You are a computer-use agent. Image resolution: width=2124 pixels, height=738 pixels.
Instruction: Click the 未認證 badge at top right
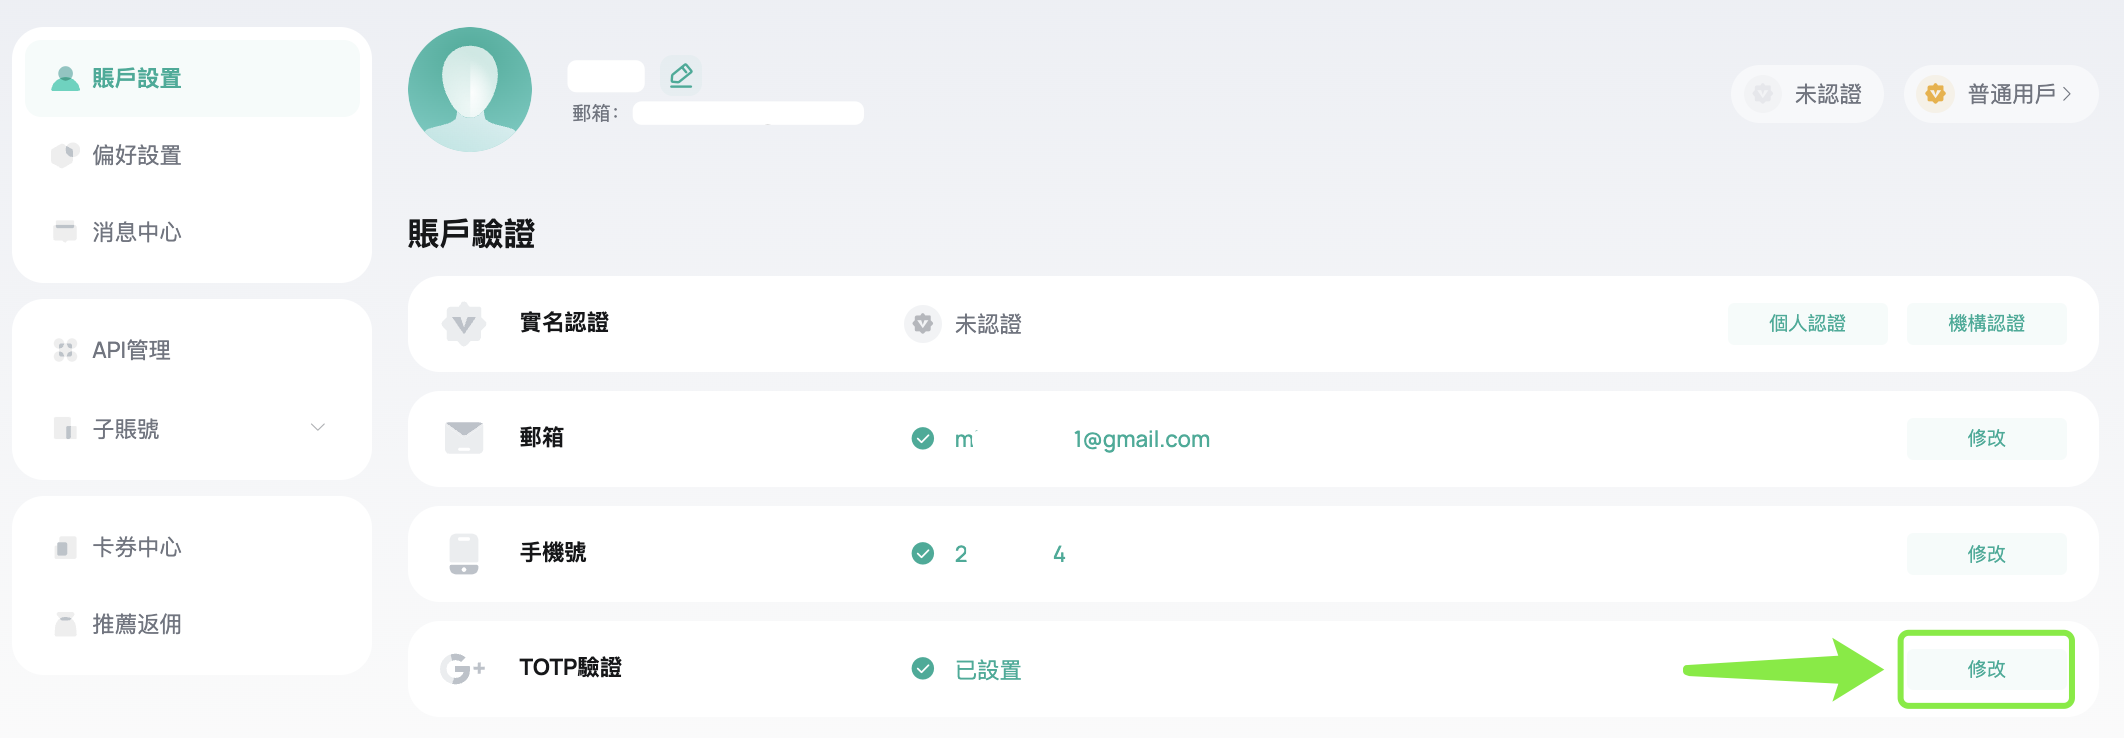coord(1807,94)
